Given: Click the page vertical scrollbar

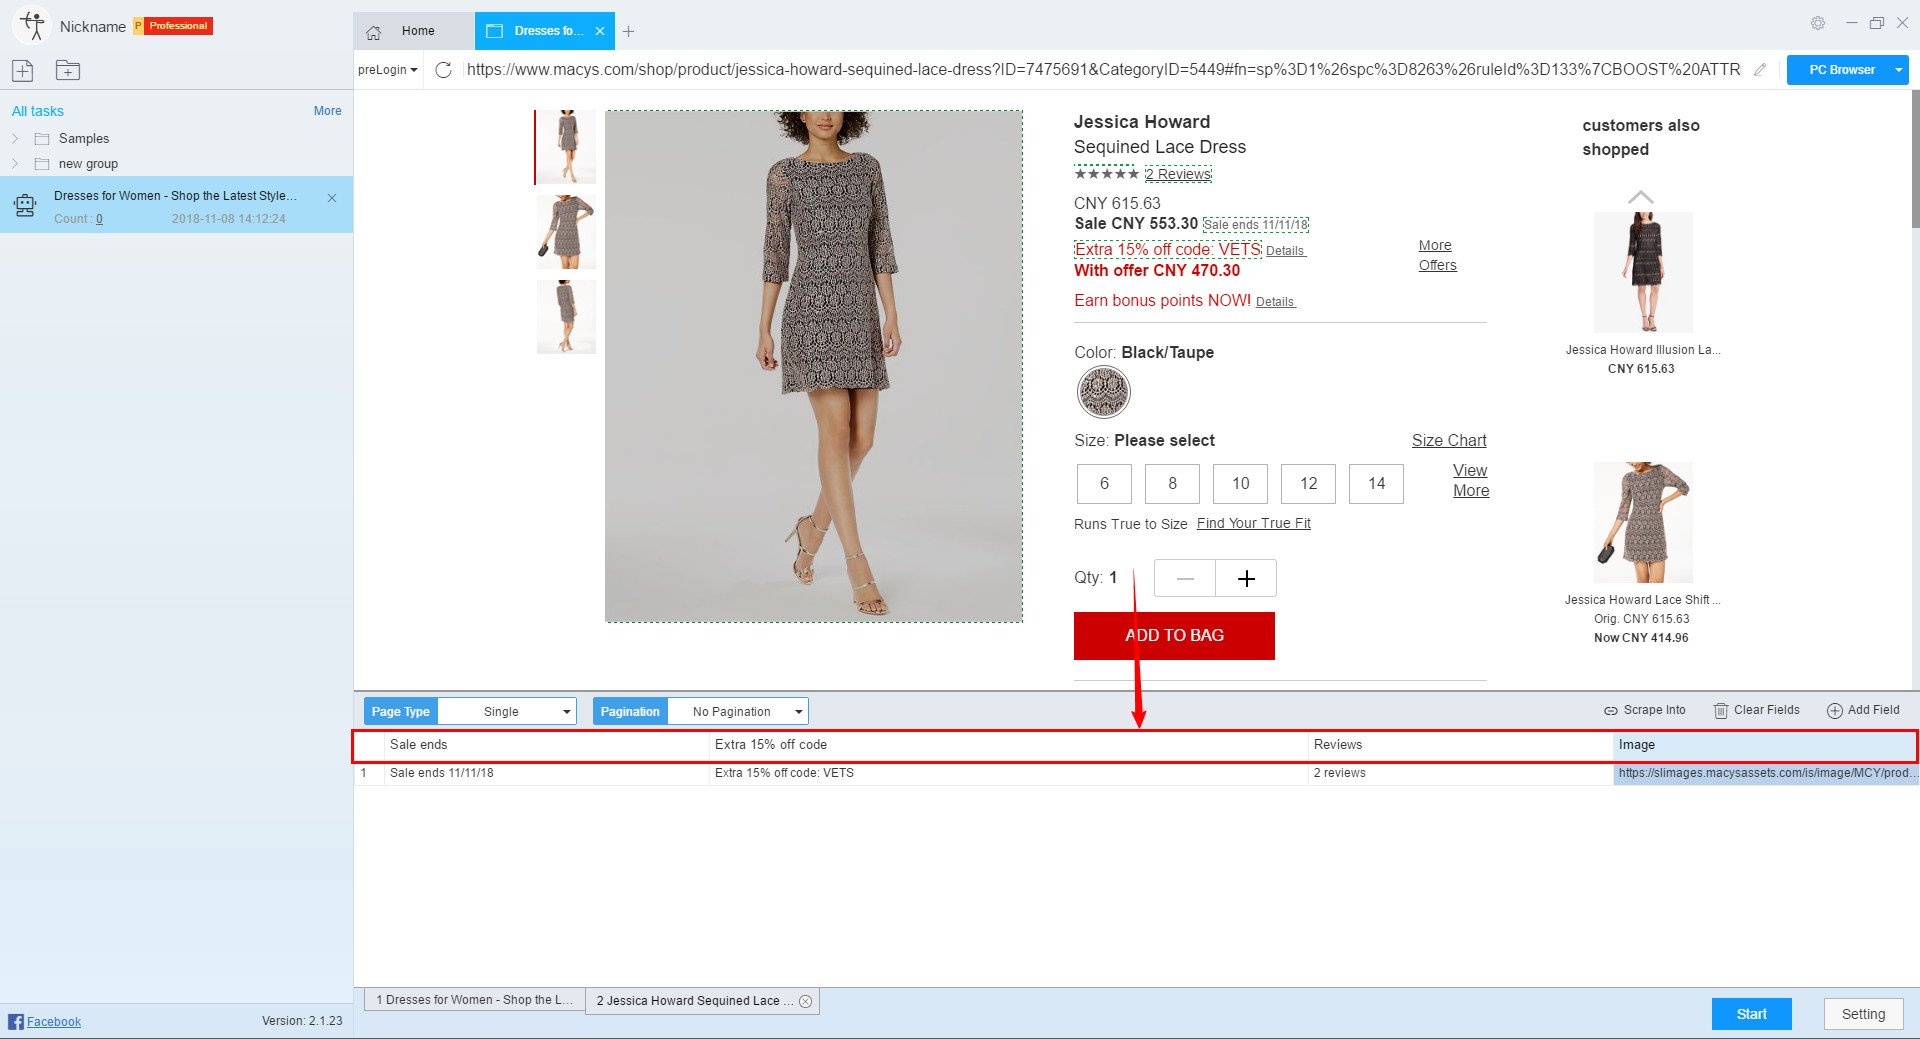Looking at the screenshot, I should pyautogui.click(x=1914, y=160).
